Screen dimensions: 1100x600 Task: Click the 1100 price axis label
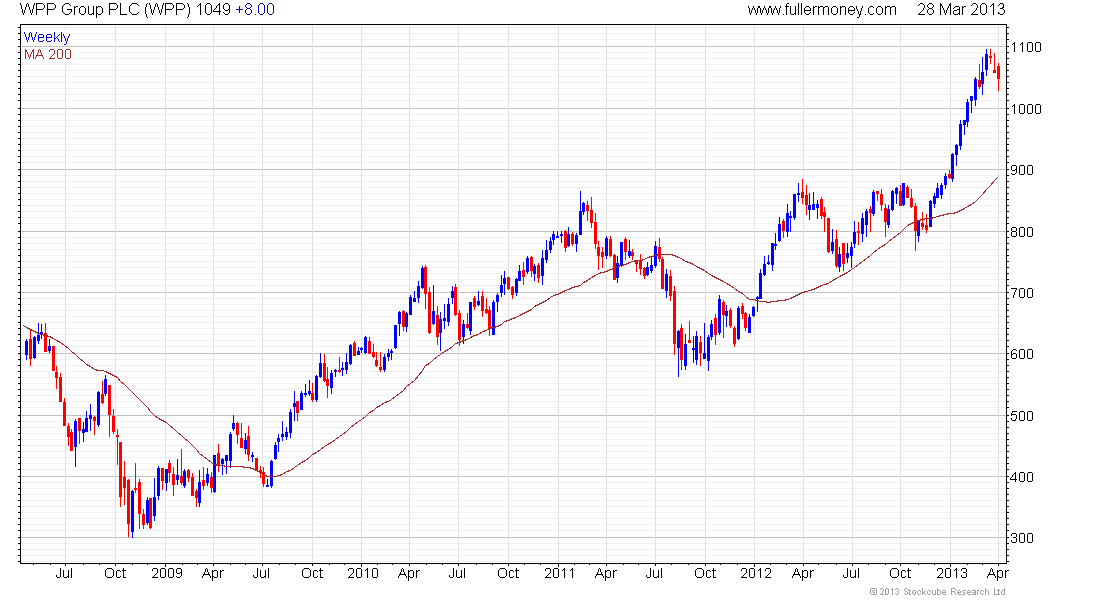coord(1026,48)
